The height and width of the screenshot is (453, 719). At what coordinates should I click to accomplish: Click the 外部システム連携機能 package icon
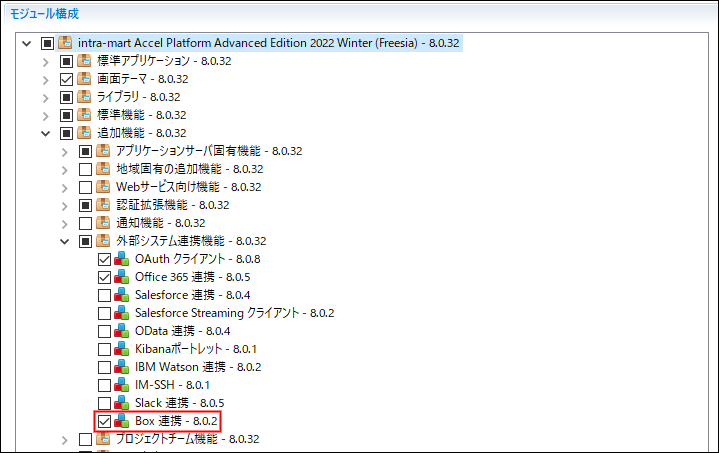click(x=103, y=241)
